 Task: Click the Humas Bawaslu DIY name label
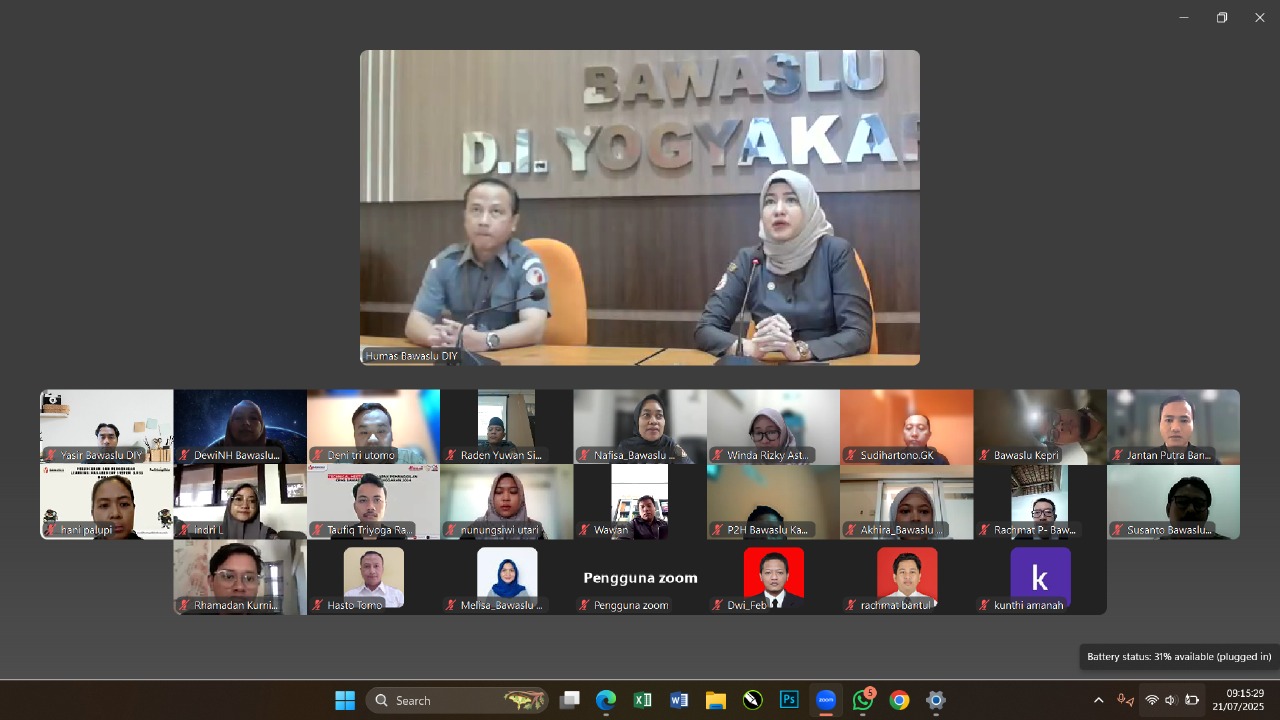(x=411, y=356)
